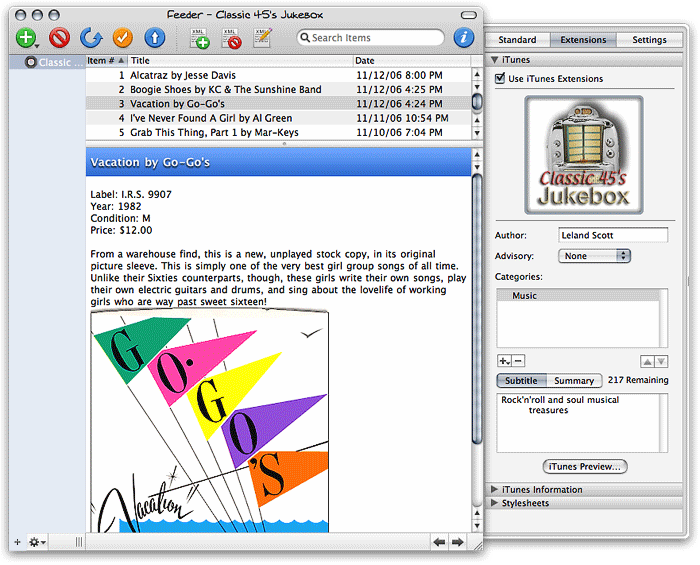Expand the Stylesheets section
This screenshot has height=565, width=700.
pyautogui.click(x=494, y=503)
